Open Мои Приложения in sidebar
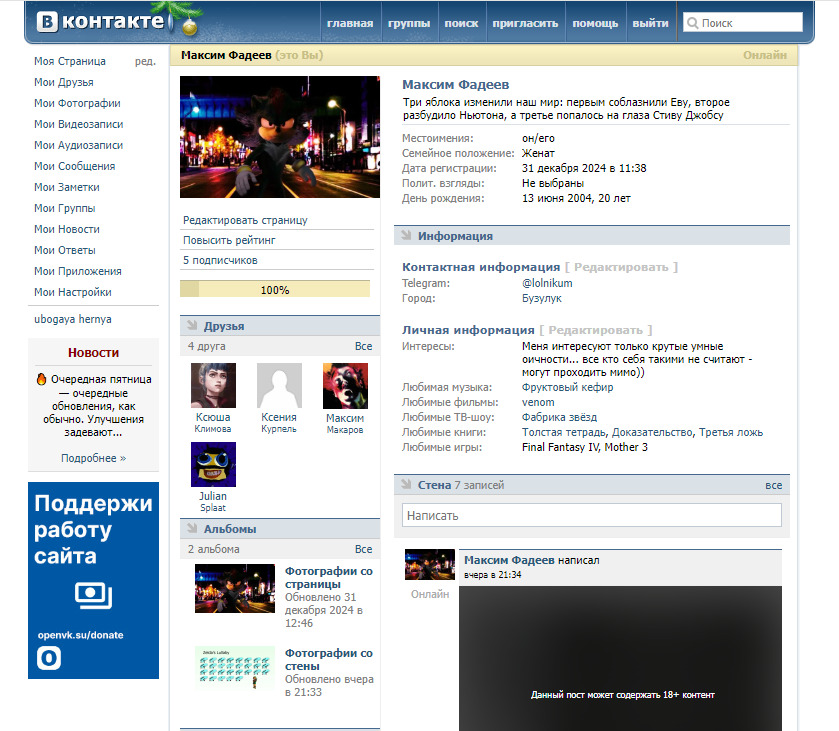The height and width of the screenshot is (731, 839). [x=78, y=271]
